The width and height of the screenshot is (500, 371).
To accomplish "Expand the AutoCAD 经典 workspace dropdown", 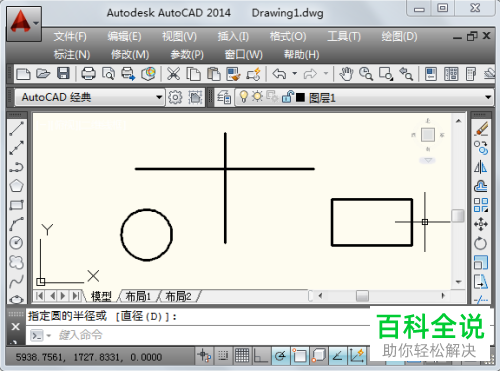I will (159, 97).
